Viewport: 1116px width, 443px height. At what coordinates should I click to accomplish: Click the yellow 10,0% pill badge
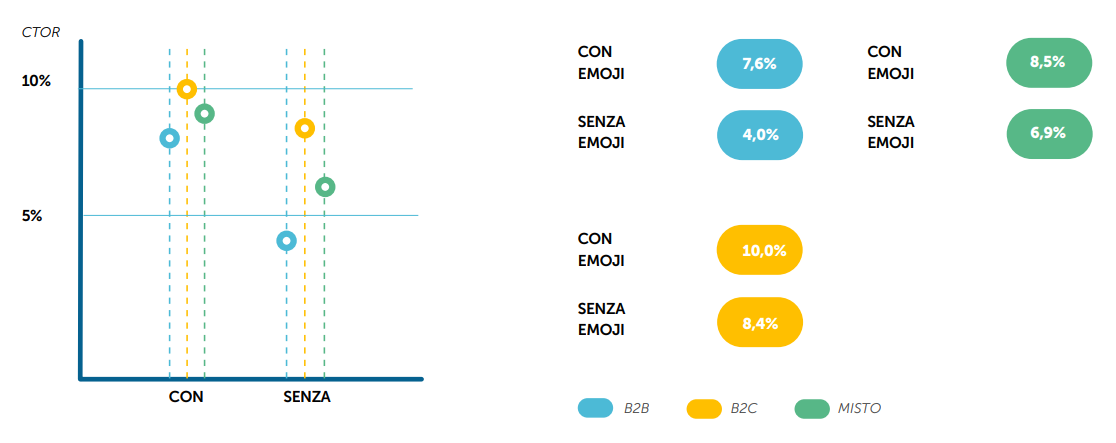pyautogui.click(x=760, y=251)
